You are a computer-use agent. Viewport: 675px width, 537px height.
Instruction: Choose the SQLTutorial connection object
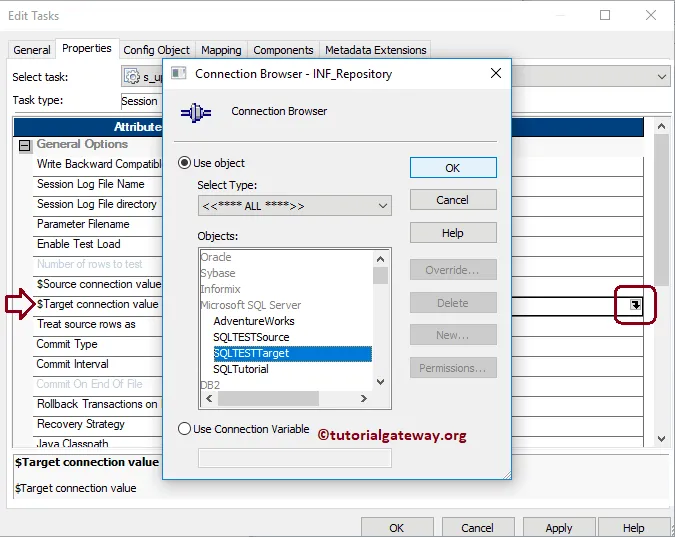tap(241, 369)
